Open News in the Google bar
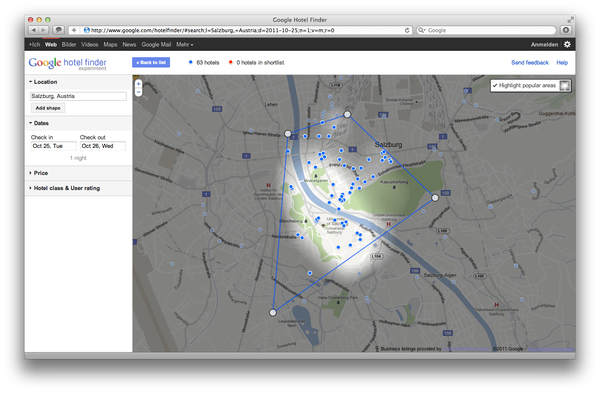The image size is (600, 393). [x=129, y=44]
